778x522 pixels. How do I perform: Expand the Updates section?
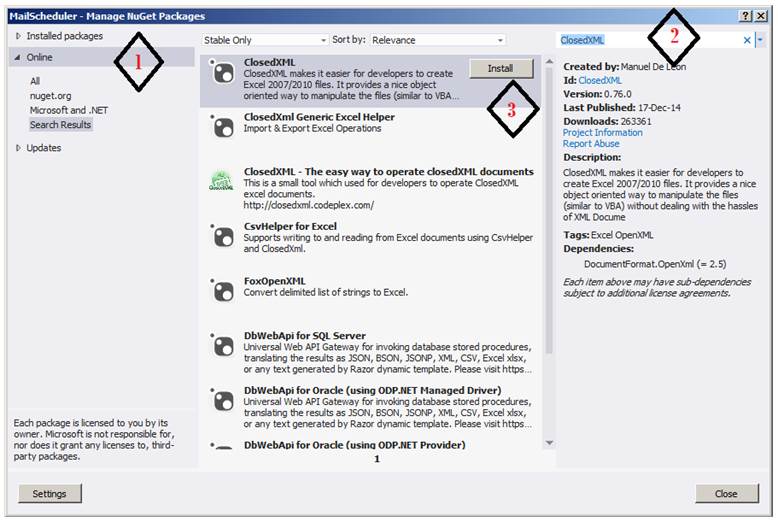click(18, 148)
